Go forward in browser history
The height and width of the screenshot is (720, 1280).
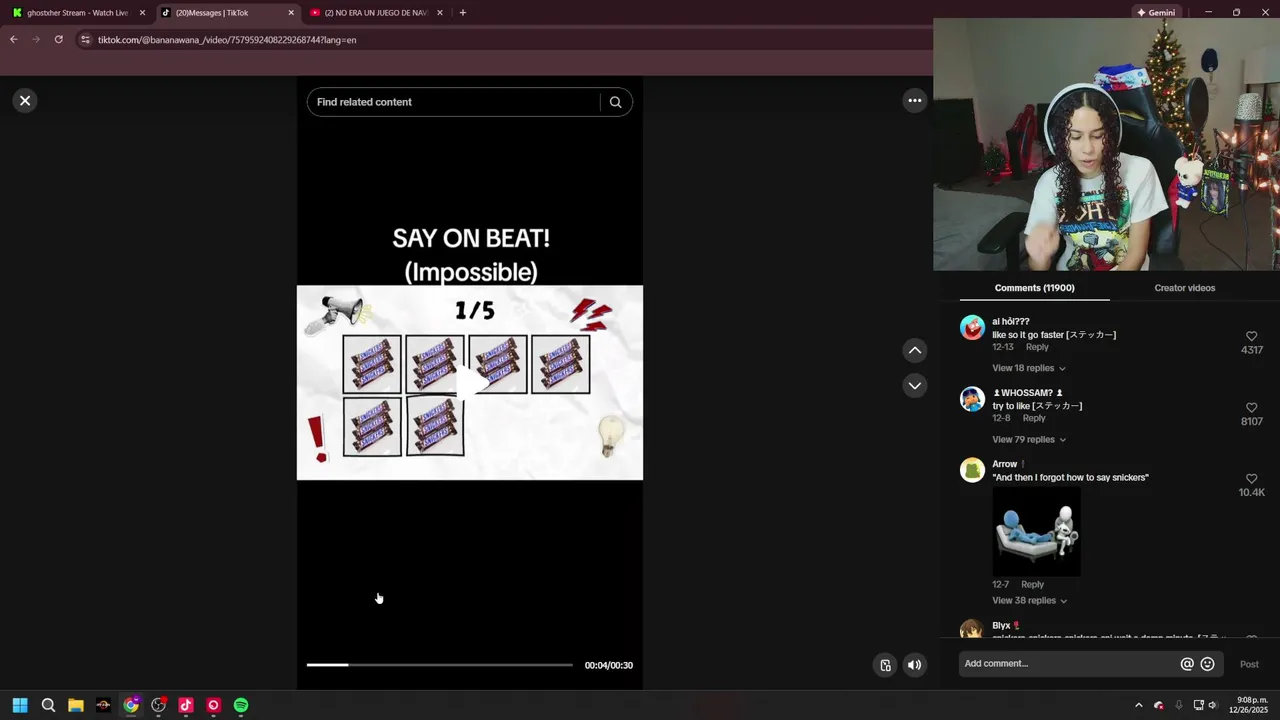36,40
